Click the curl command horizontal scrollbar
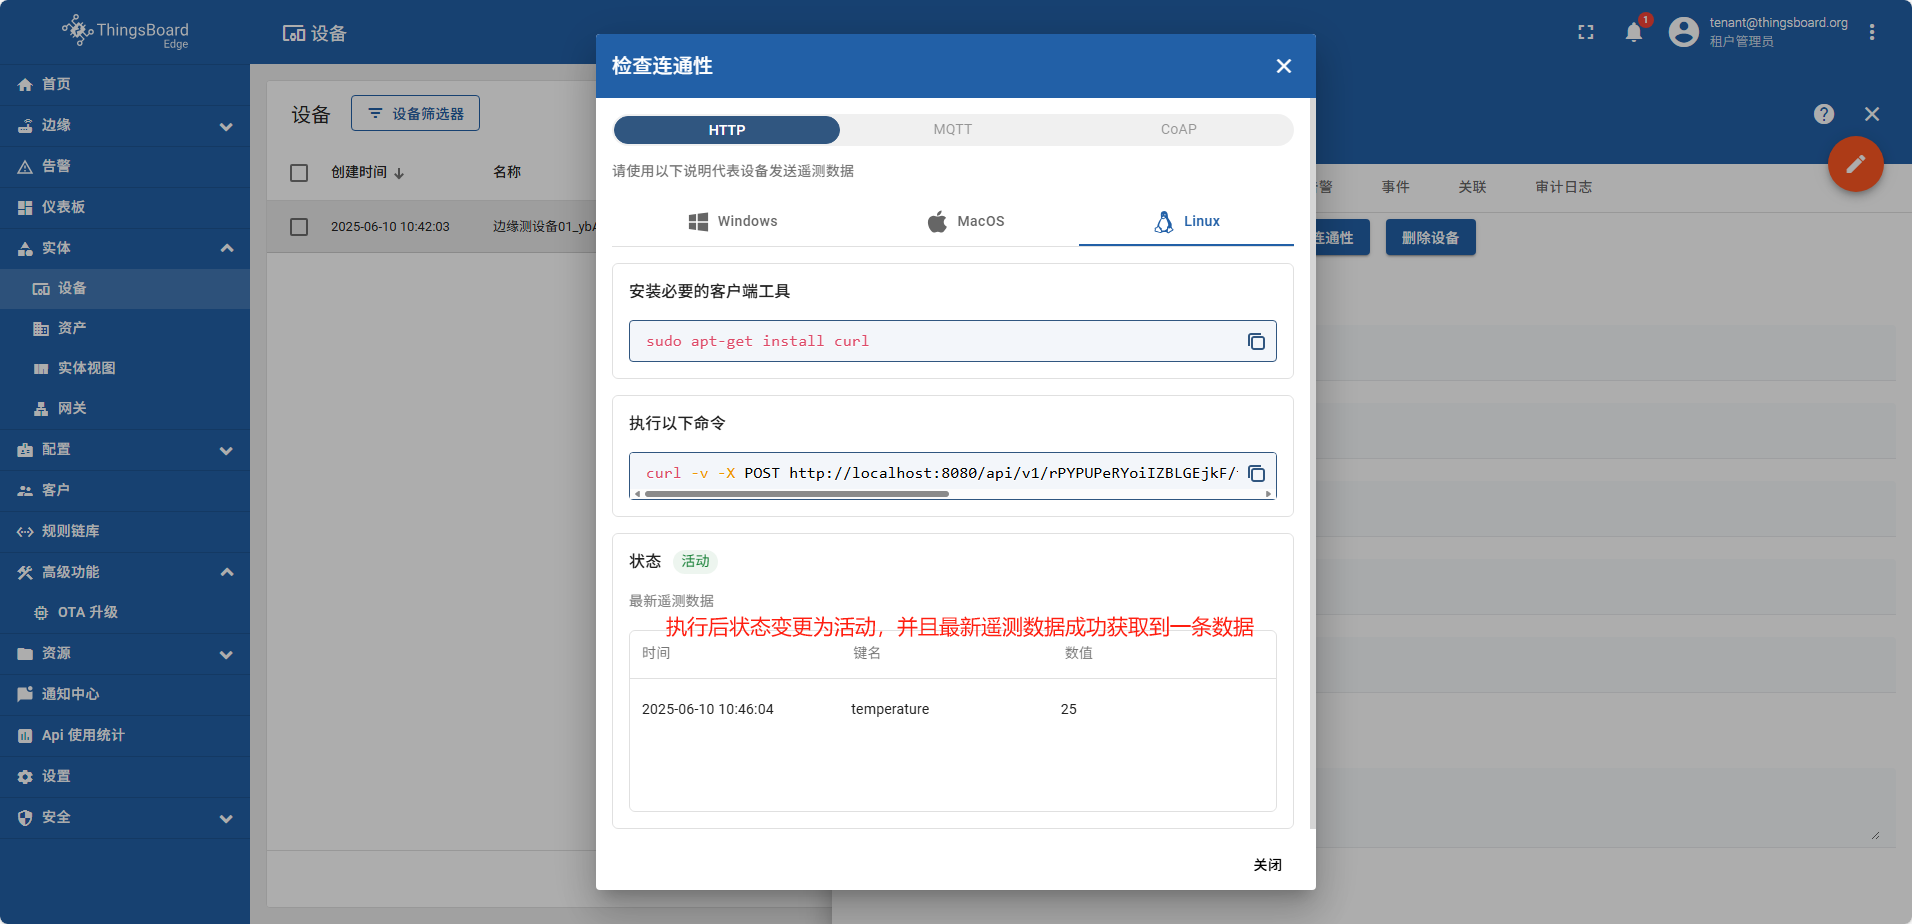The image size is (1912, 924). (797, 494)
